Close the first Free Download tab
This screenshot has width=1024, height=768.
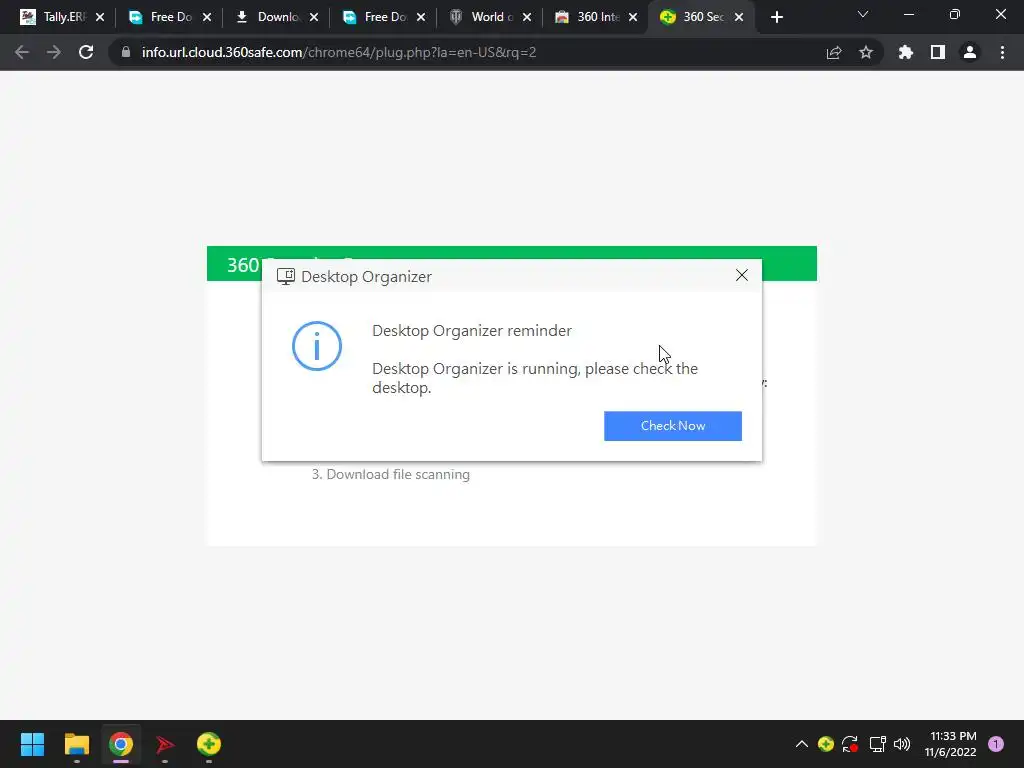(x=207, y=18)
